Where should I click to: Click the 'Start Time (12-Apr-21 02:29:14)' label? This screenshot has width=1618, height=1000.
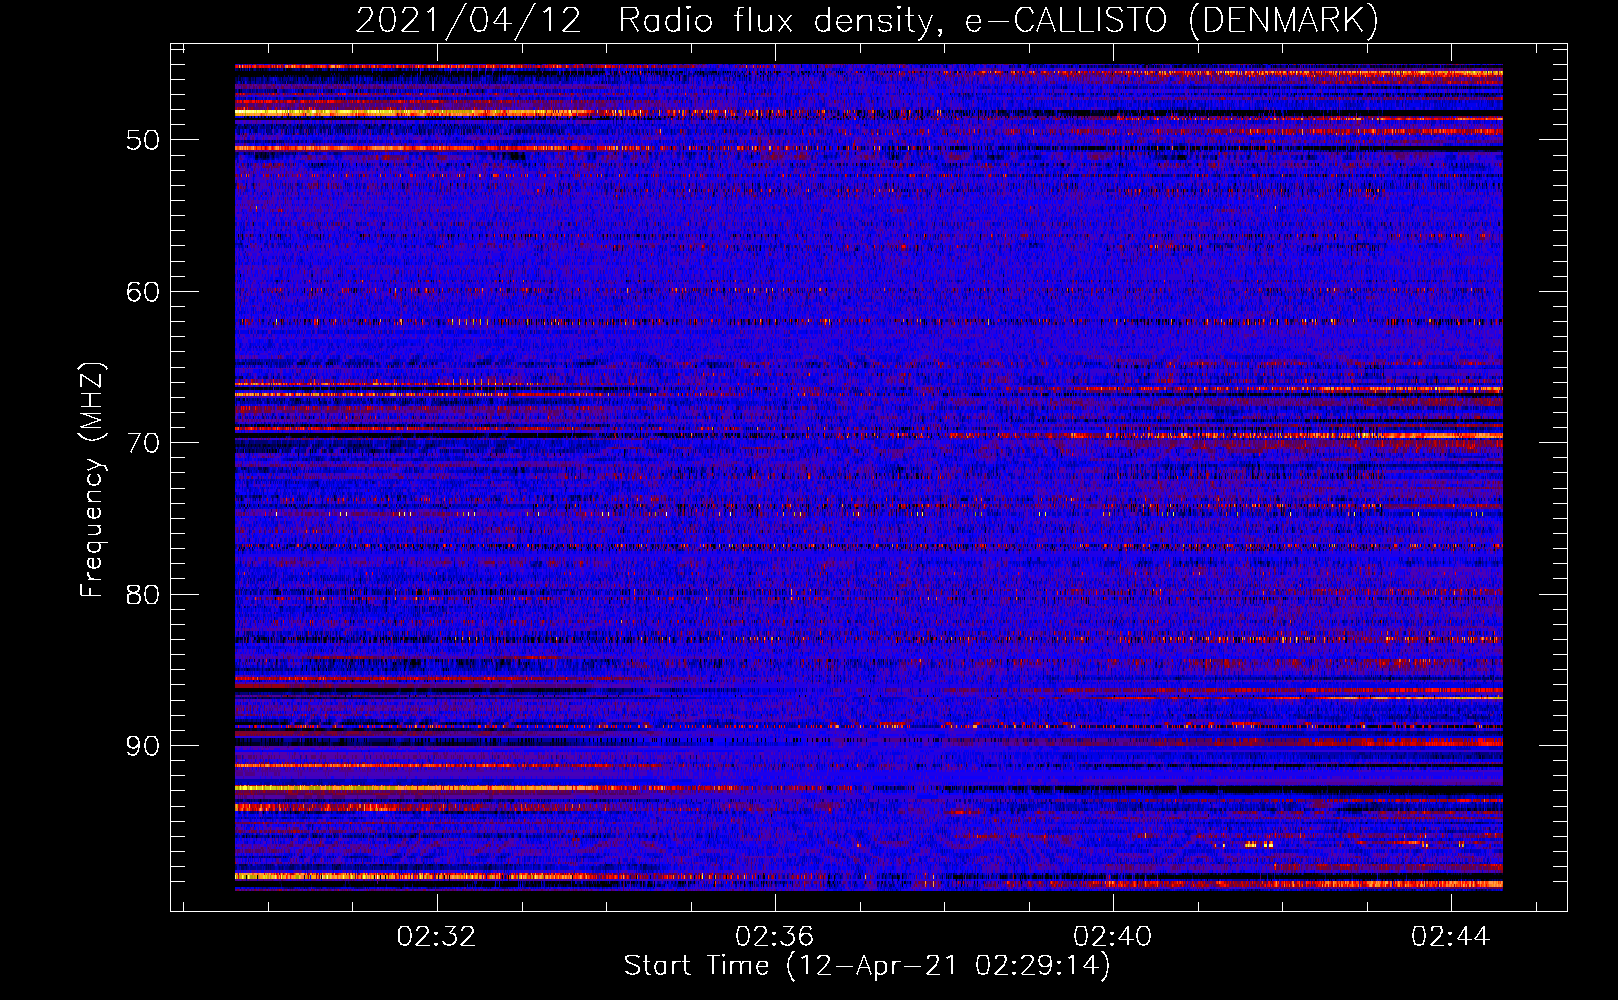click(867, 966)
